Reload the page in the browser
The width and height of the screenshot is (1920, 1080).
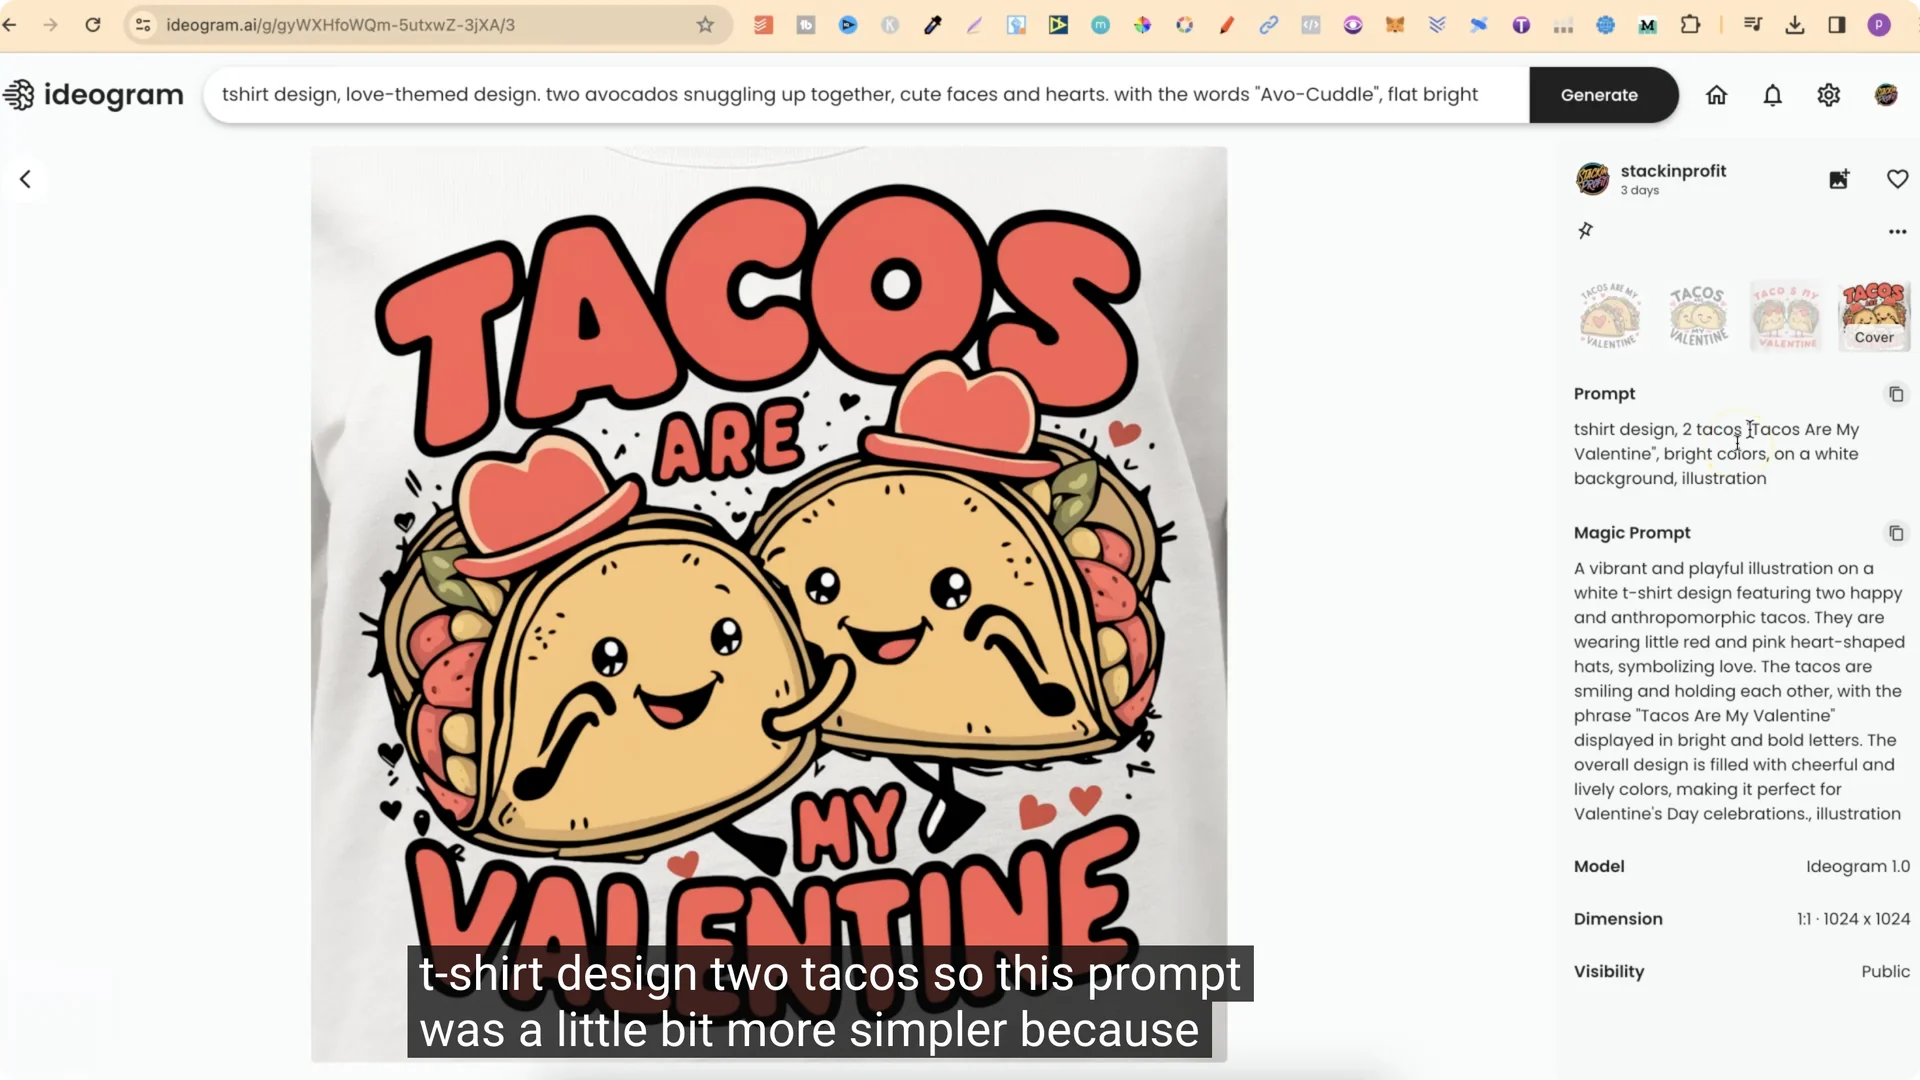(x=92, y=25)
